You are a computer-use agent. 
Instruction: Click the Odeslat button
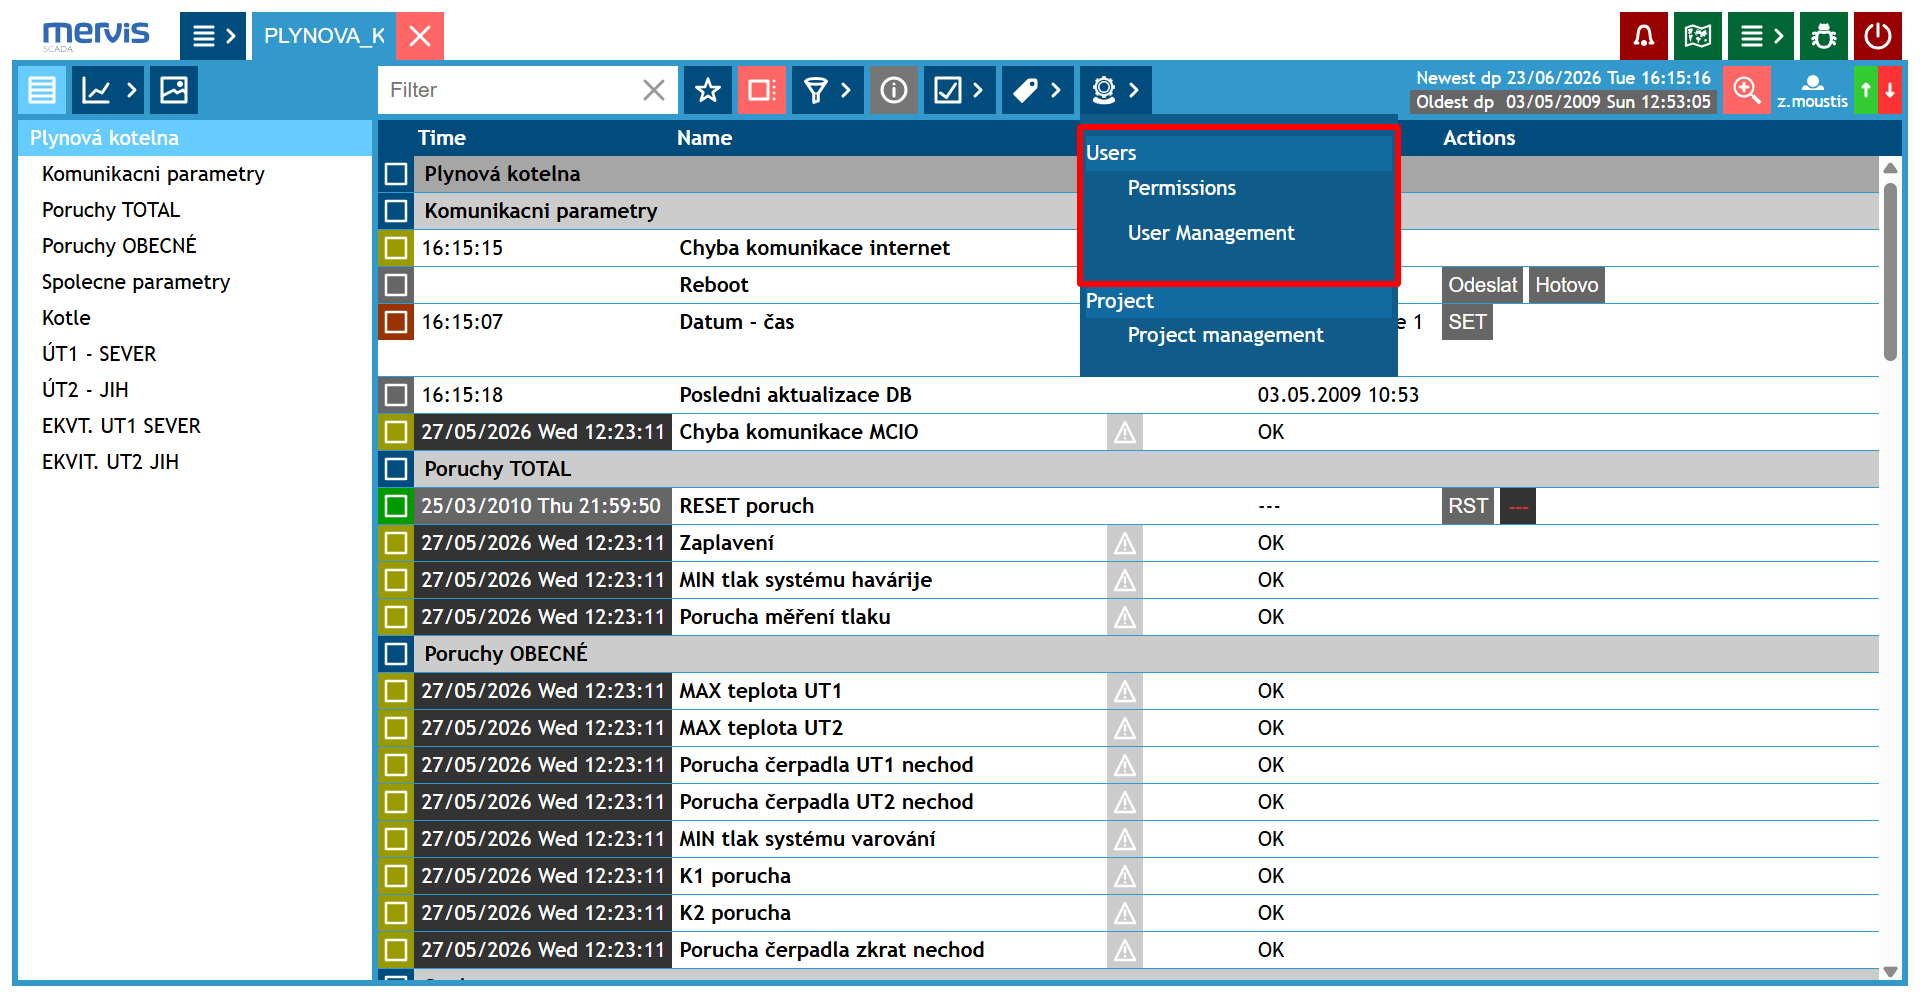(1482, 285)
